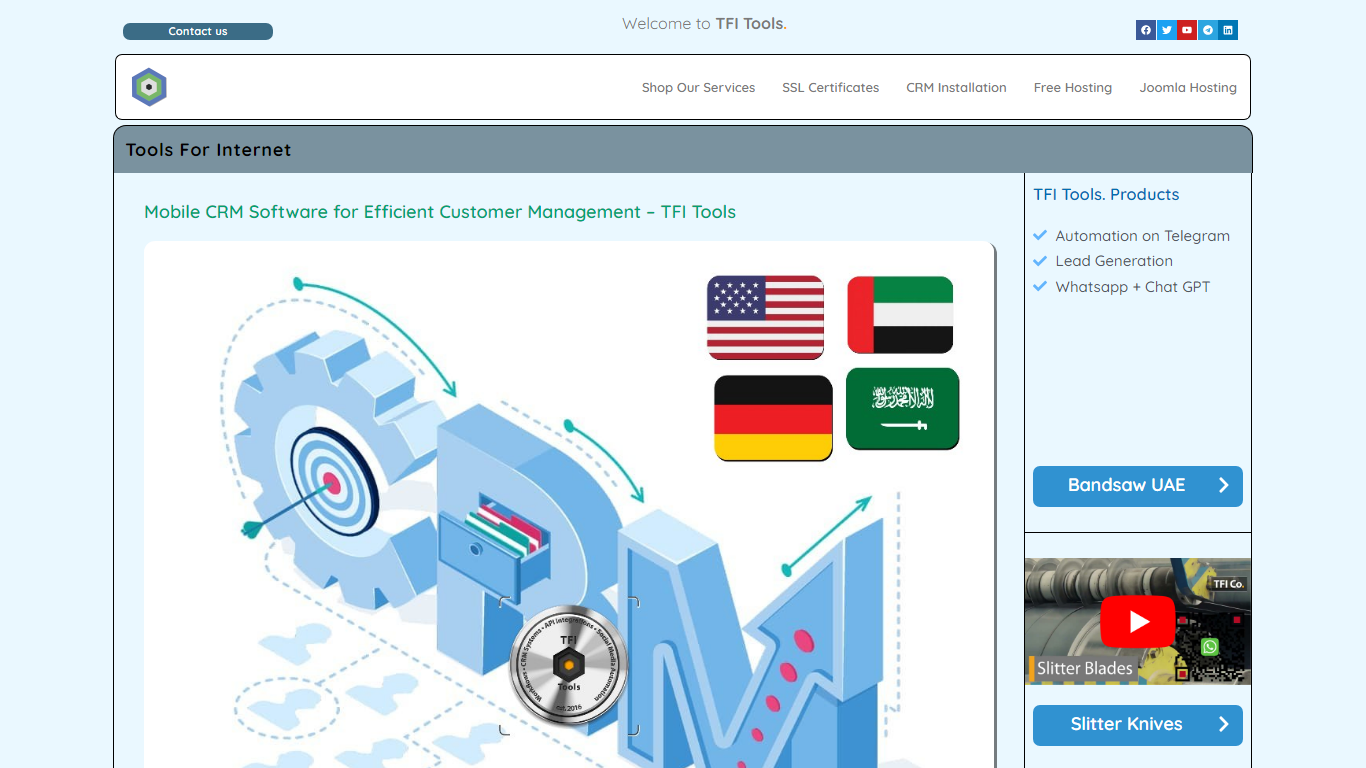Click the Slitter Blades video caption
The image size is (1366, 768).
point(1085,668)
